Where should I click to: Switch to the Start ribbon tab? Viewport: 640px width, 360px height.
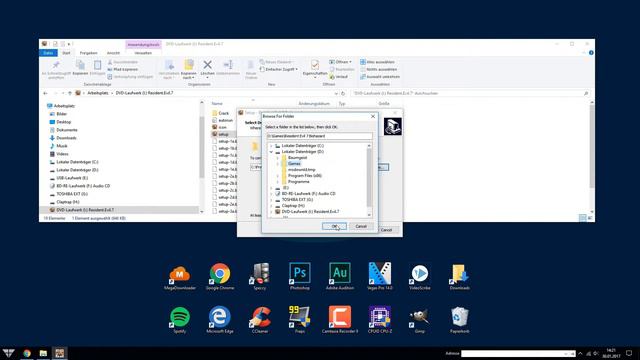coord(66,53)
